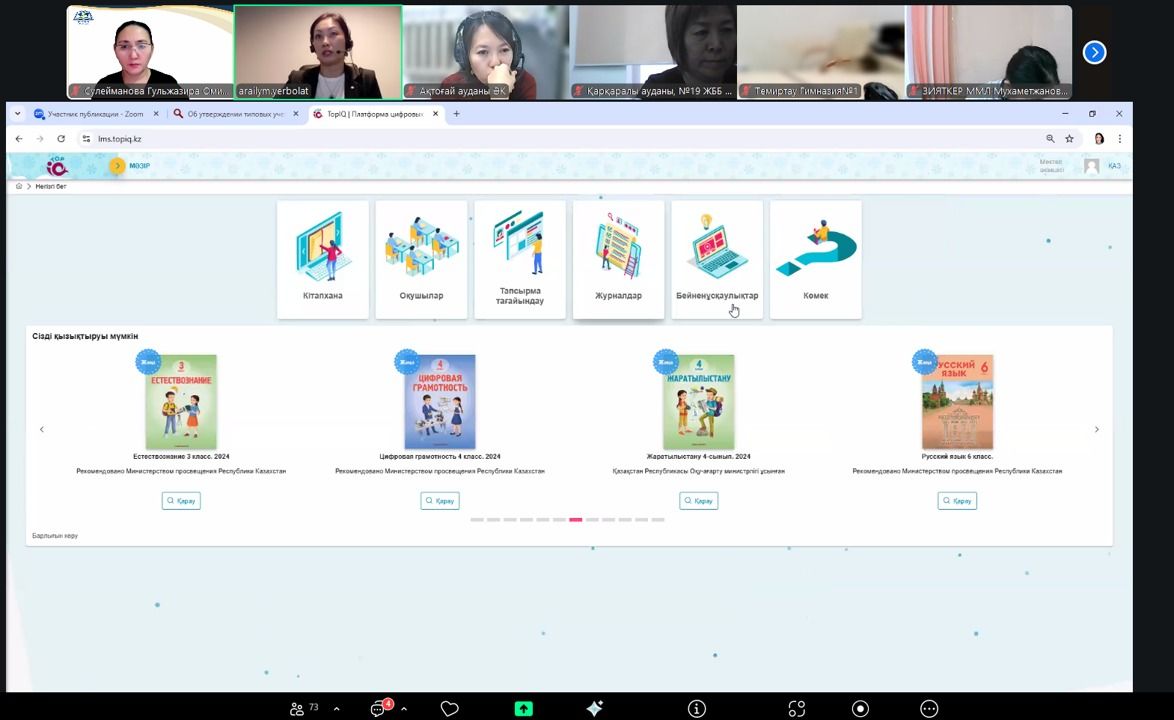
Task: Click the Zoom record button
Action: [860, 708]
